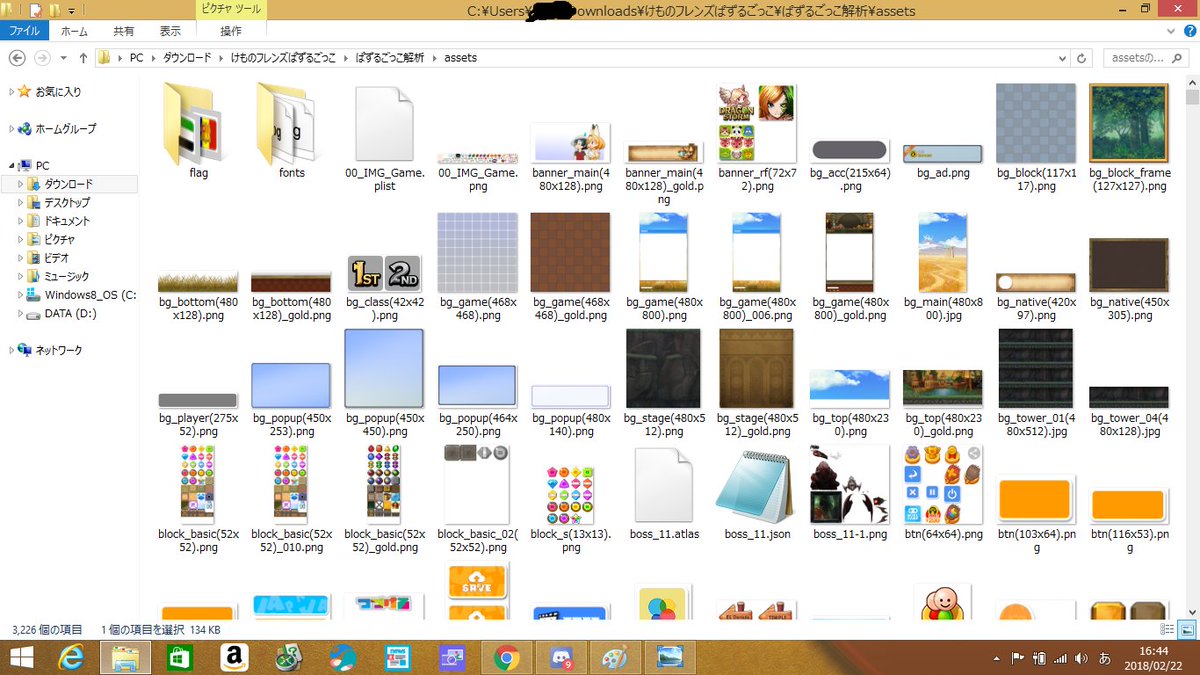Select bg_popup(450x450).png thumbnail
1200x675 pixels.
pyautogui.click(x=384, y=369)
